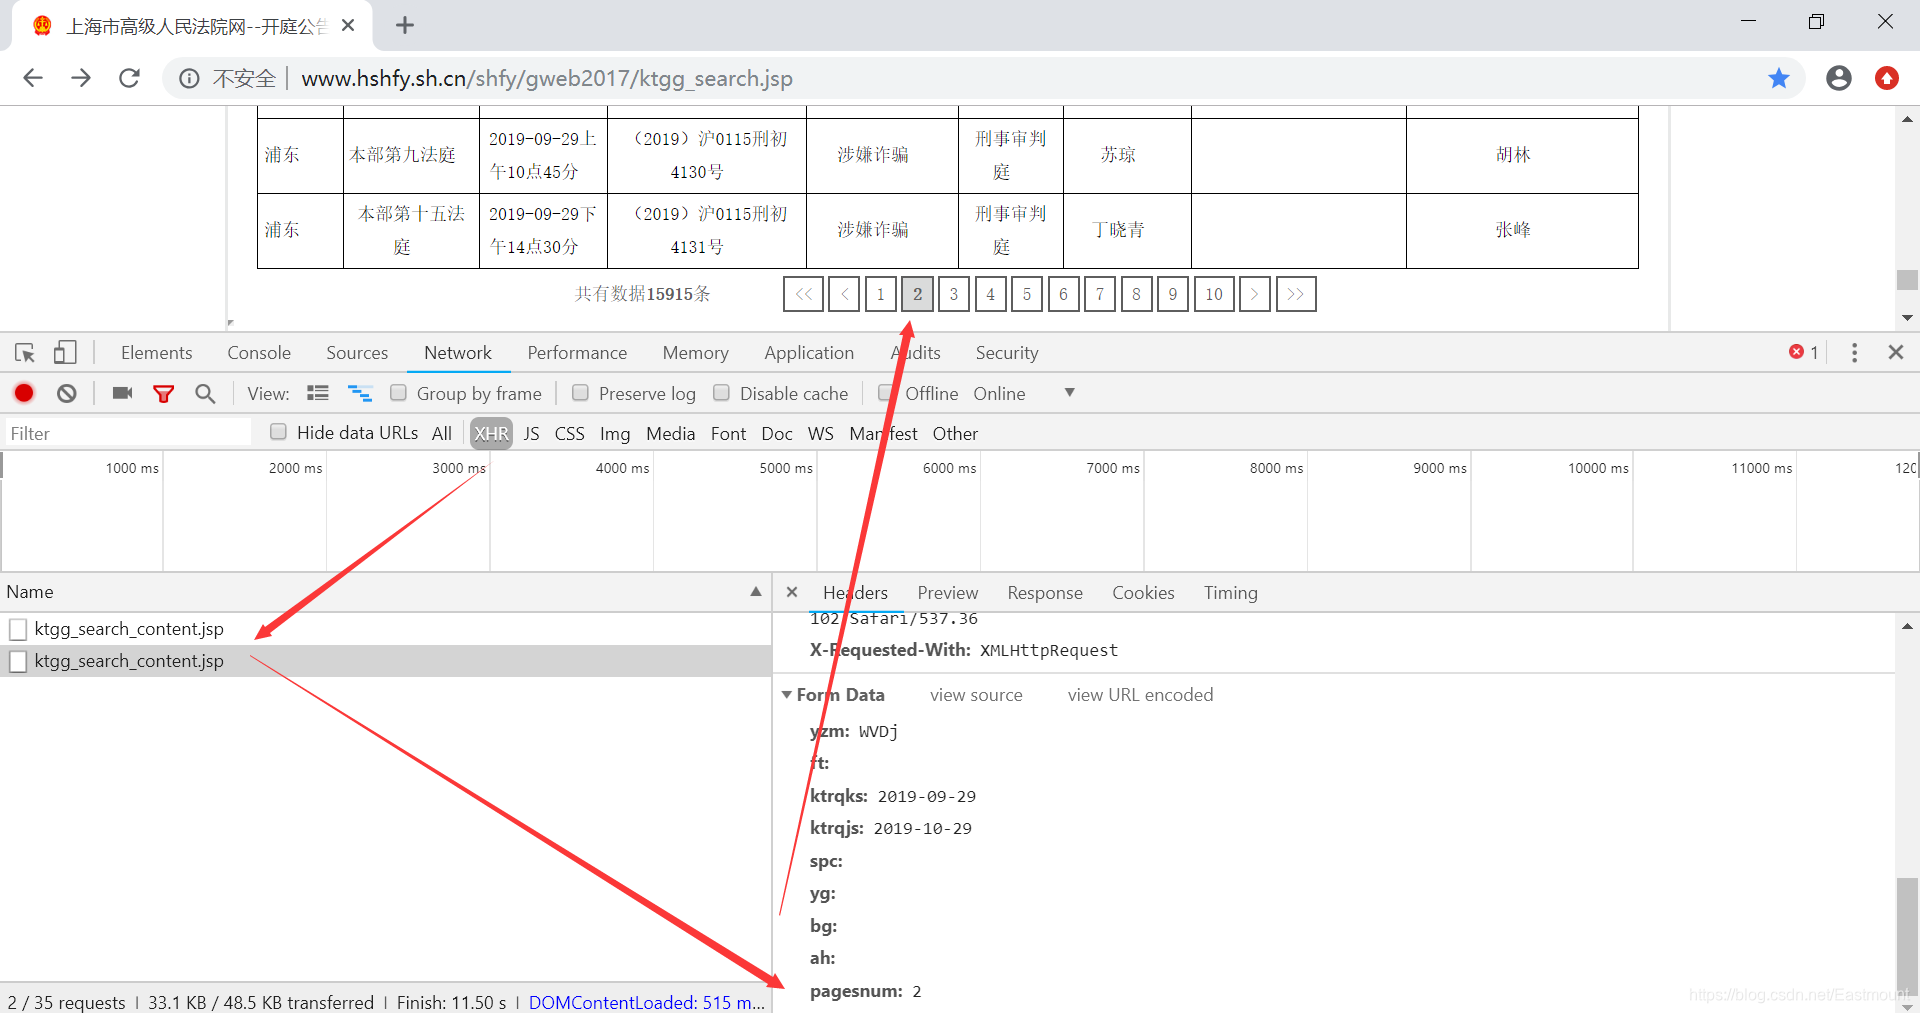The height and width of the screenshot is (1013, 1920).
Task: Open the Elements tab
Action: [x=156, y=352]
